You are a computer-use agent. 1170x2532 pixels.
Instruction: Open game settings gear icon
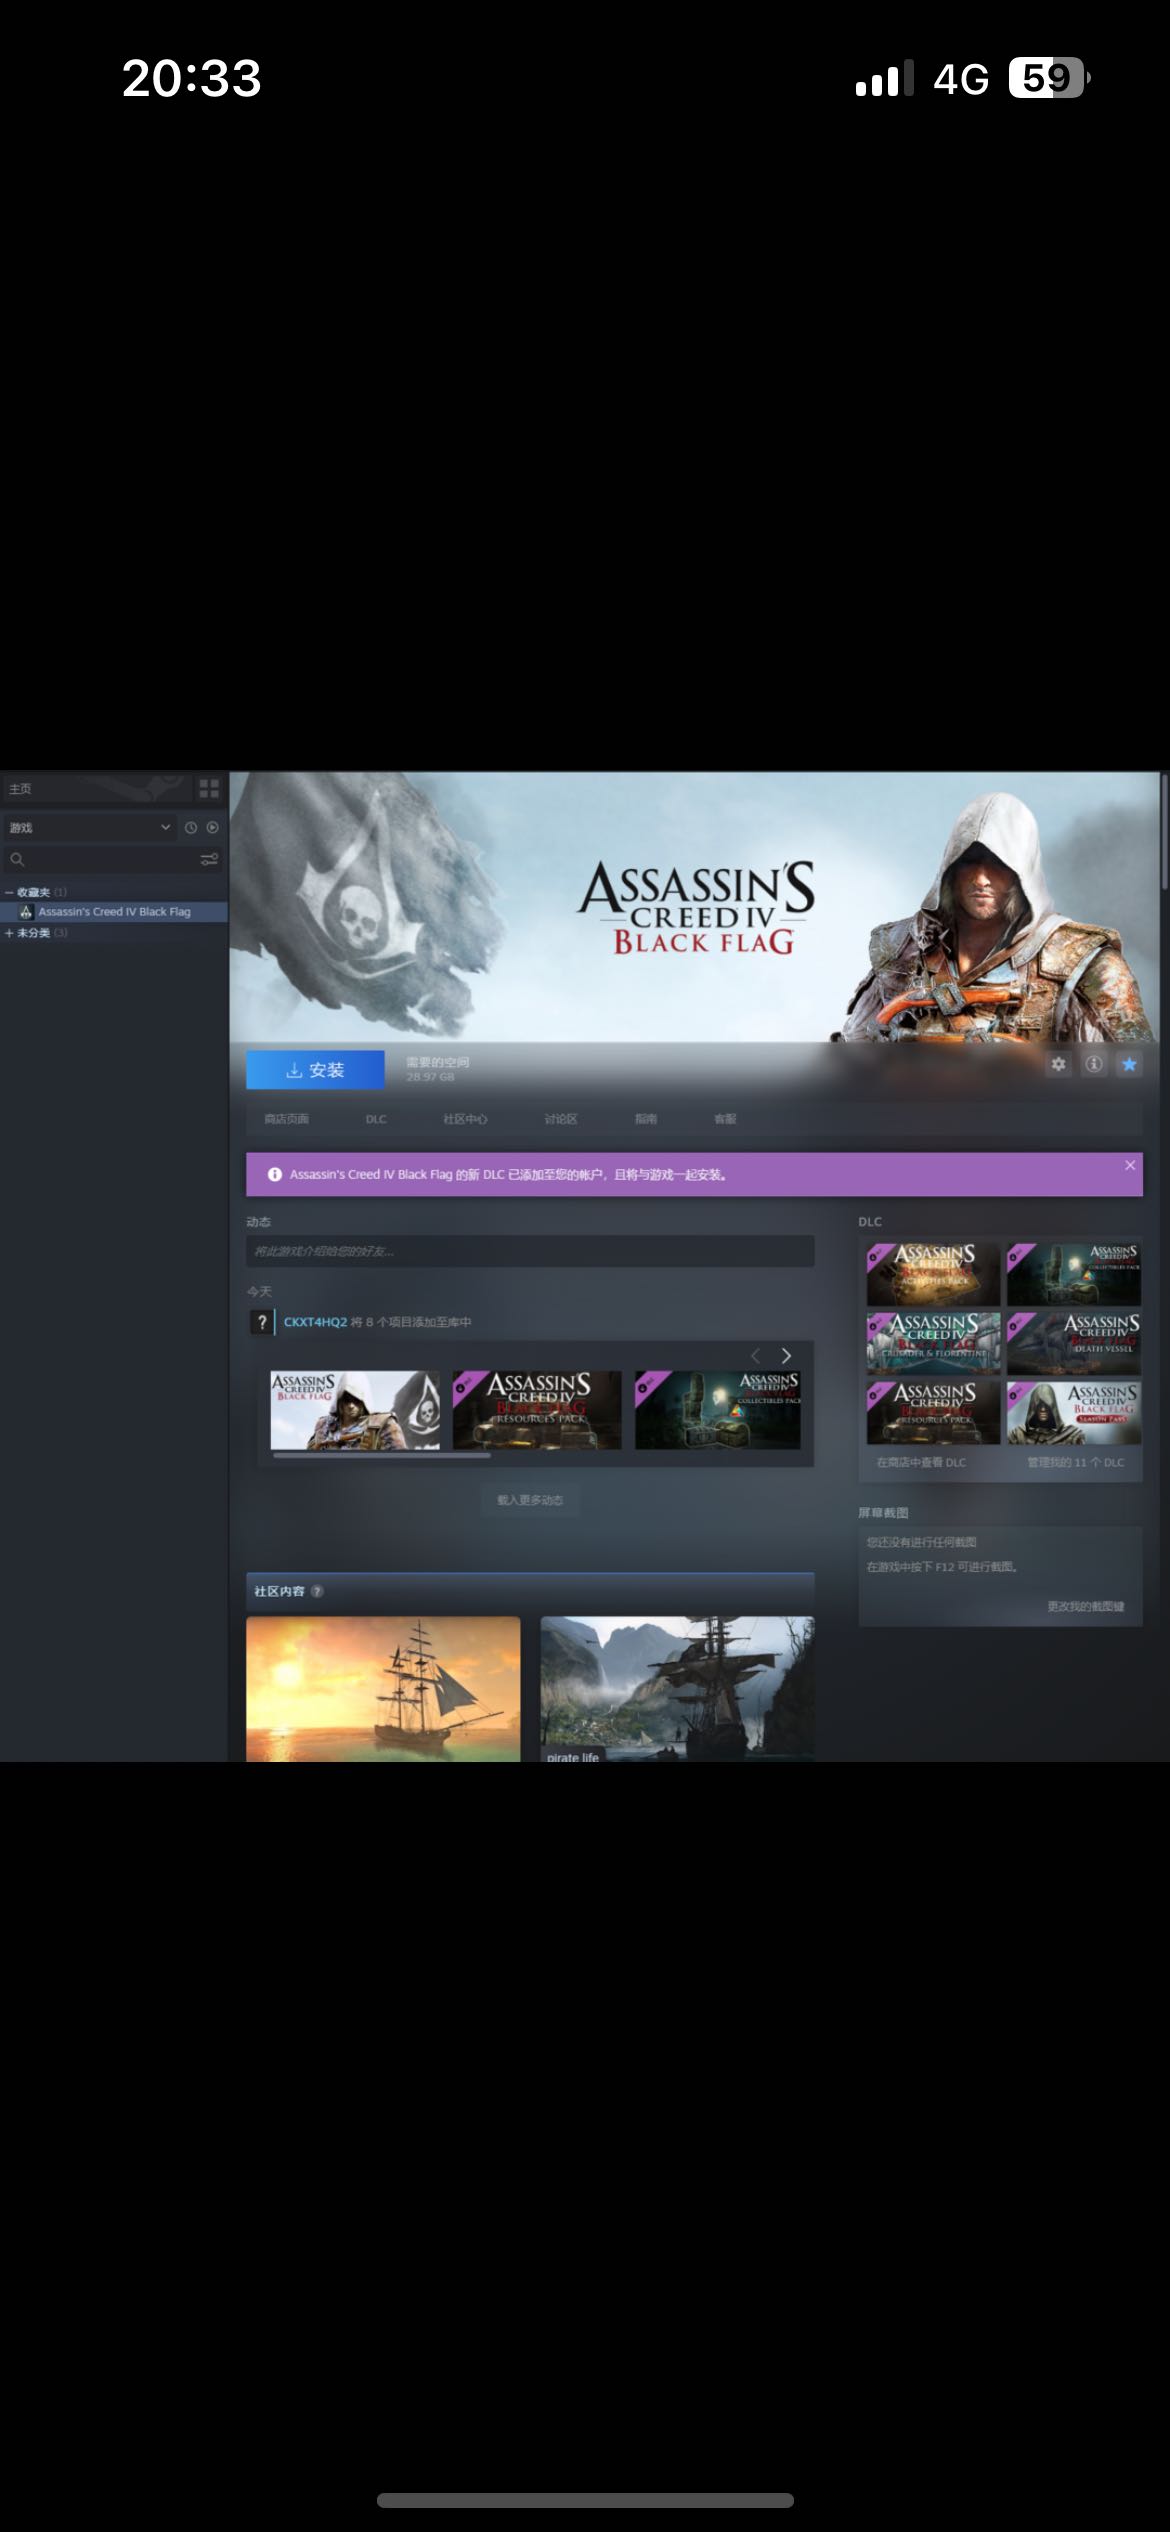point(1058,1064)
